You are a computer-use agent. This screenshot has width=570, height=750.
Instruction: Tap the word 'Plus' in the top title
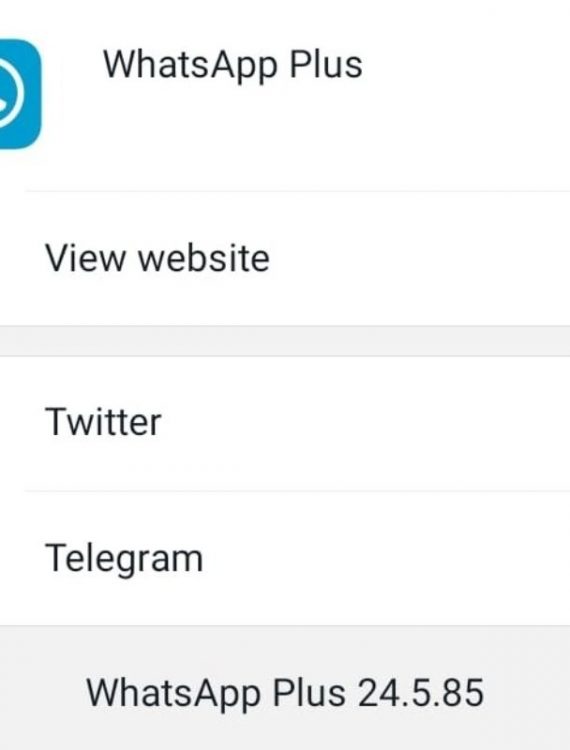click(x=326, y=65)
